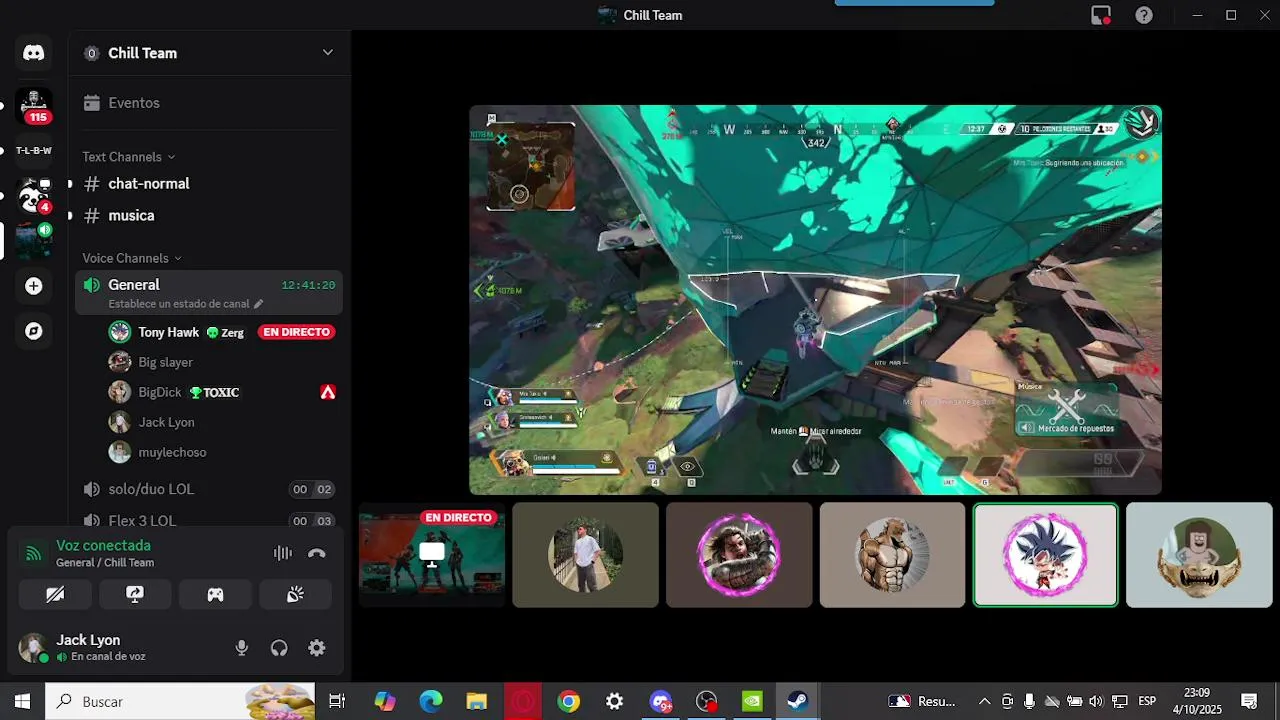Viewport: 1280px width, 720px height.
Task: Open Discord direct messages home icon
Action: pyautogui.click(x=34, y=53)
